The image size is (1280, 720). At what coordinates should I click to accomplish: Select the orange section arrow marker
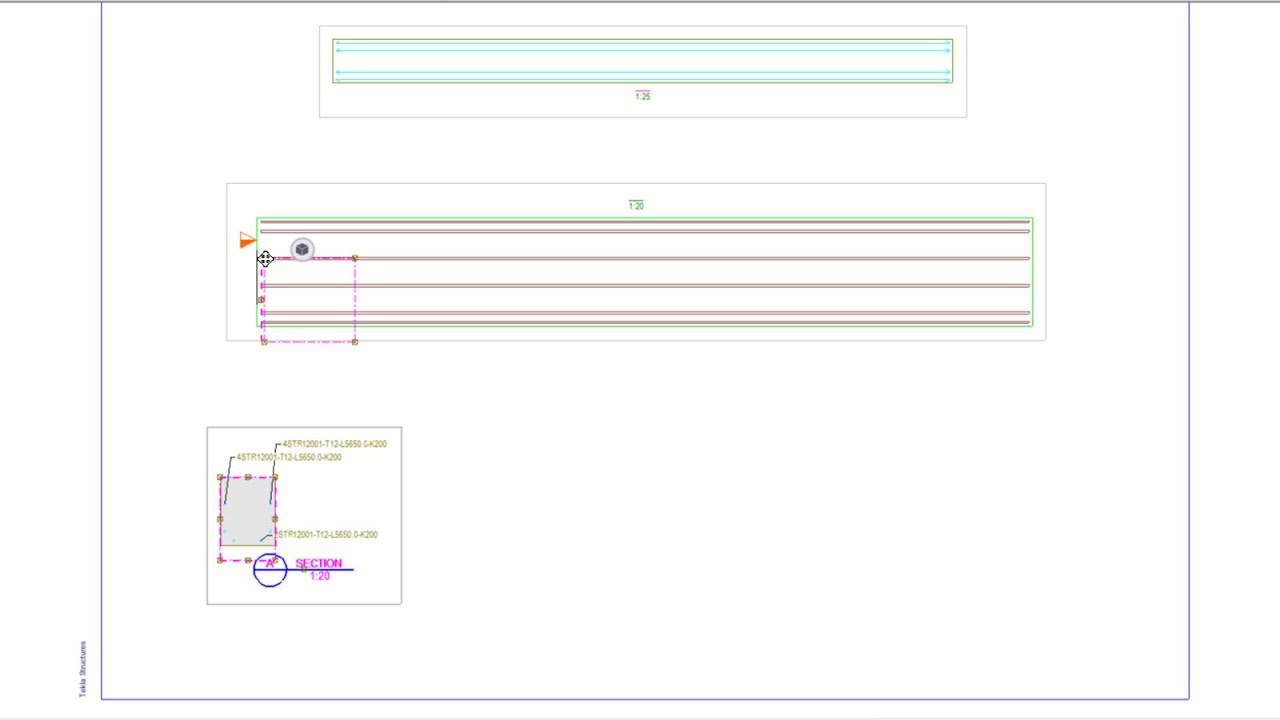[247, 240]
